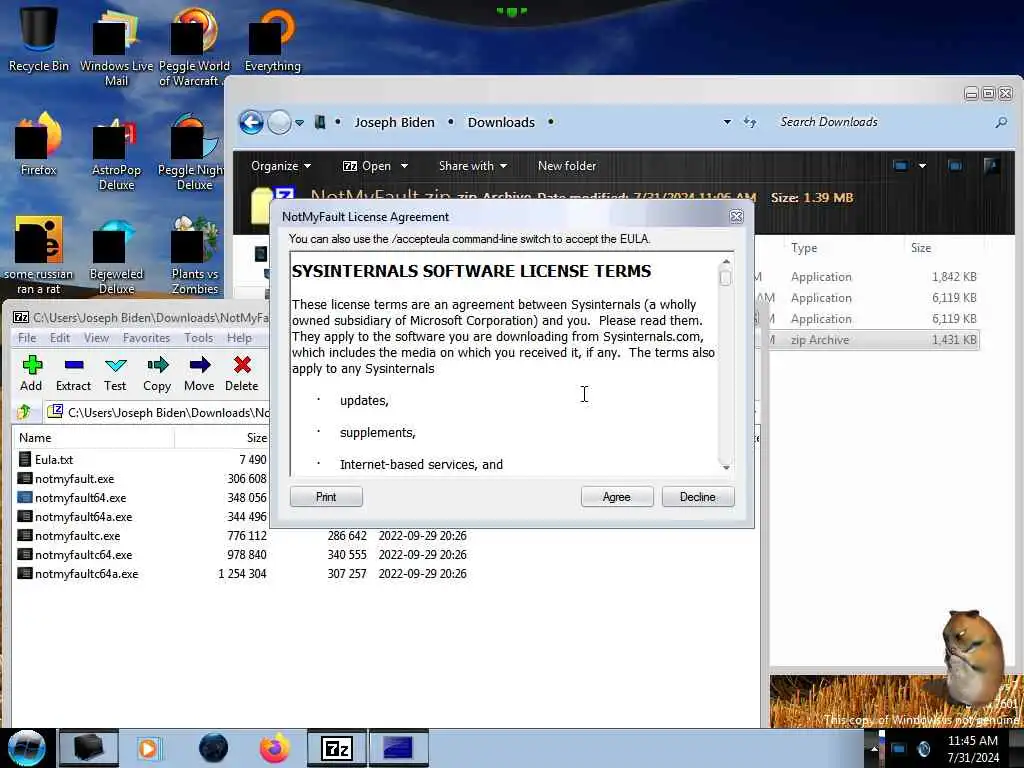Image resolution: width=1024 pixels, height=768 pixels.
Task: Open the Favorites menu in 7-Zip
Action: coord(146,338)
